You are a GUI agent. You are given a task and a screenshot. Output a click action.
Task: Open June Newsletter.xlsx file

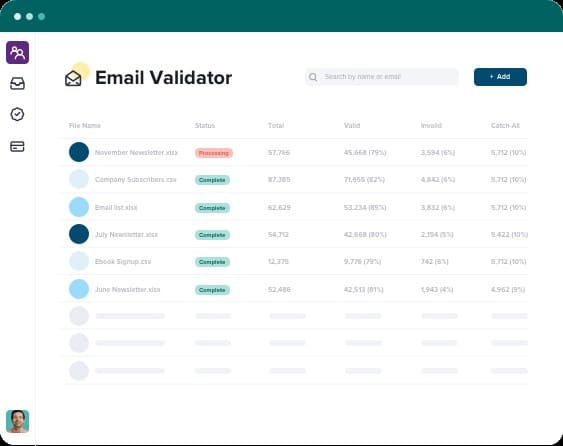[x=127, y=289]
